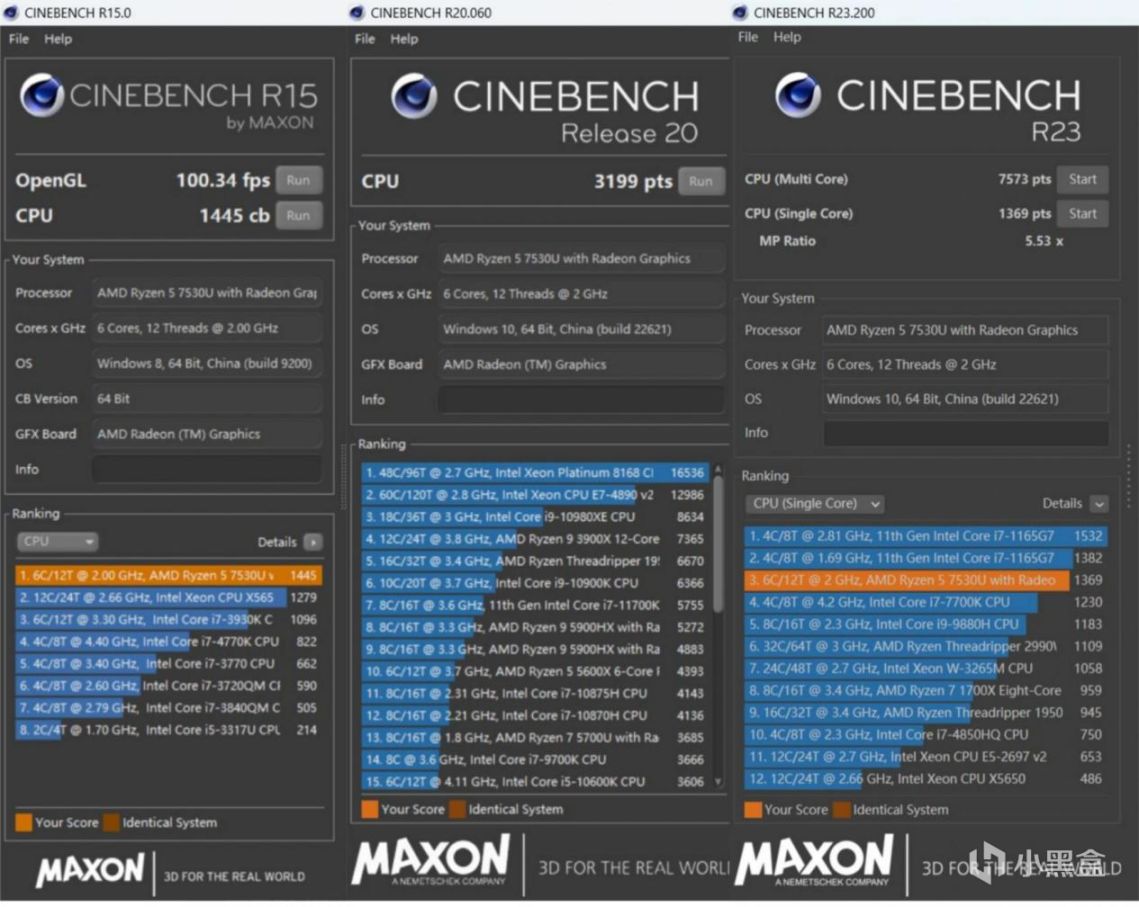Select the Core i9-10900K row in R20
Image resolution: width=1139 pixels, height=907 pixels.
(535, 582)
